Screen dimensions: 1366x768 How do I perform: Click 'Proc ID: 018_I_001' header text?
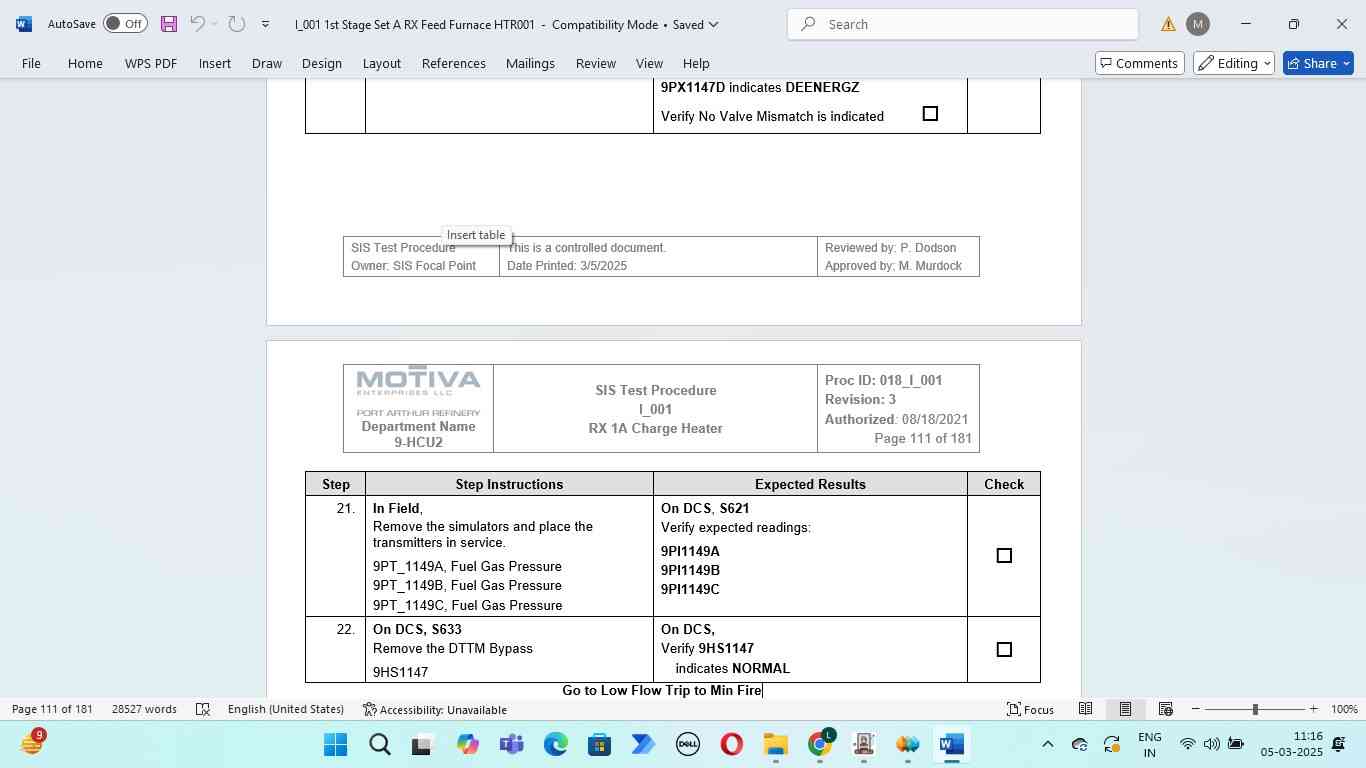[x=883, y=381]
